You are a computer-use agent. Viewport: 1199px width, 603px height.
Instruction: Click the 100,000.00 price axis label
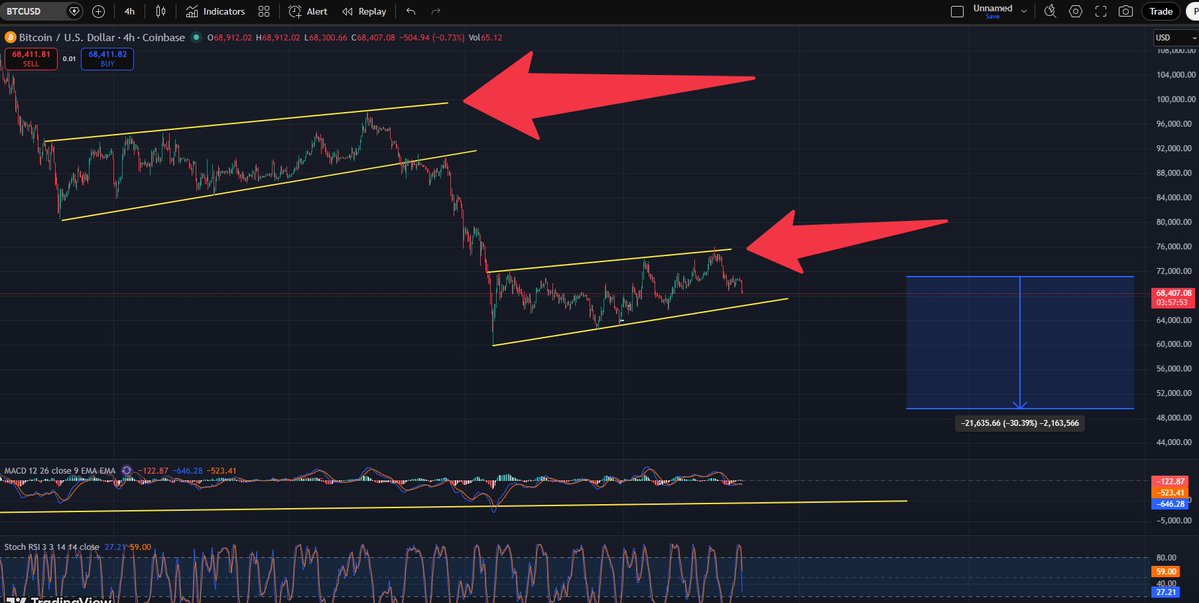pyautogui.click(x=1174, y=99)
